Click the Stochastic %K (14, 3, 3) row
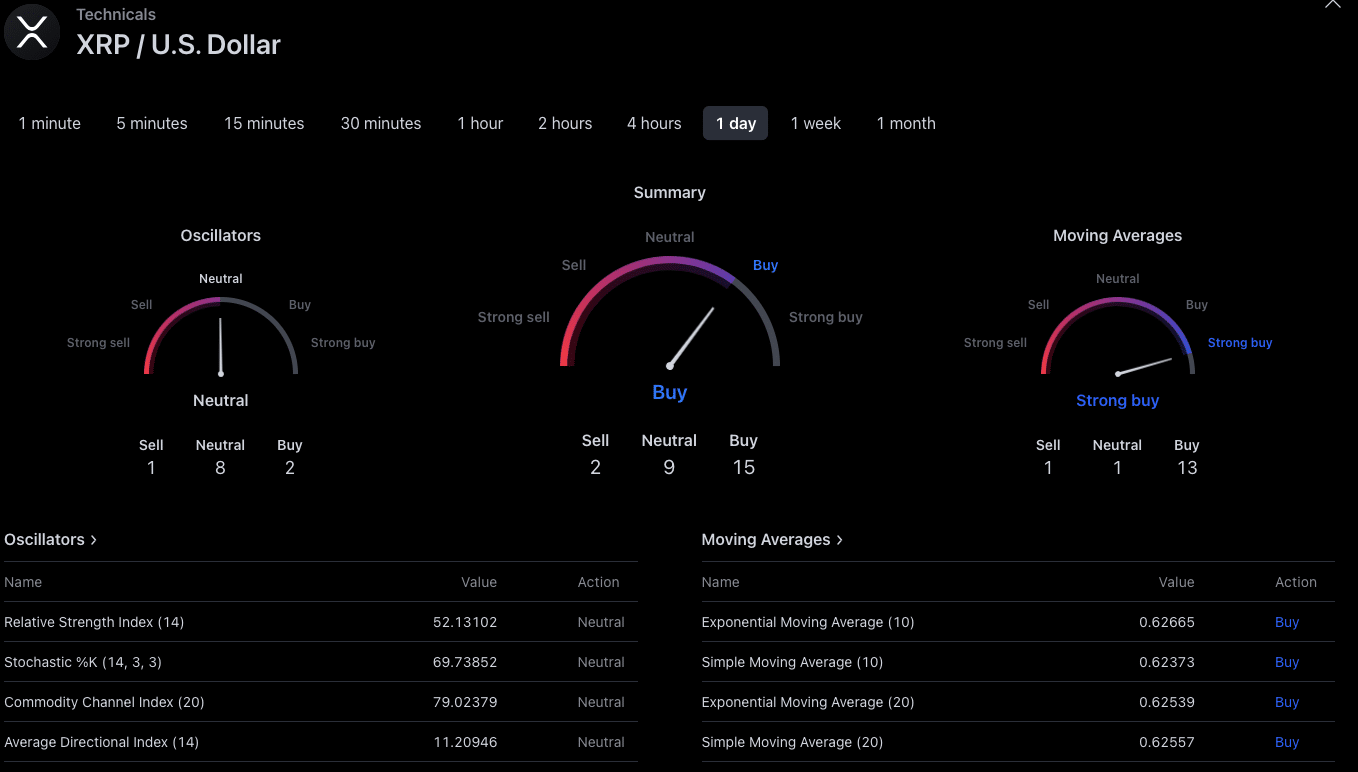 (x=321, y=662)
